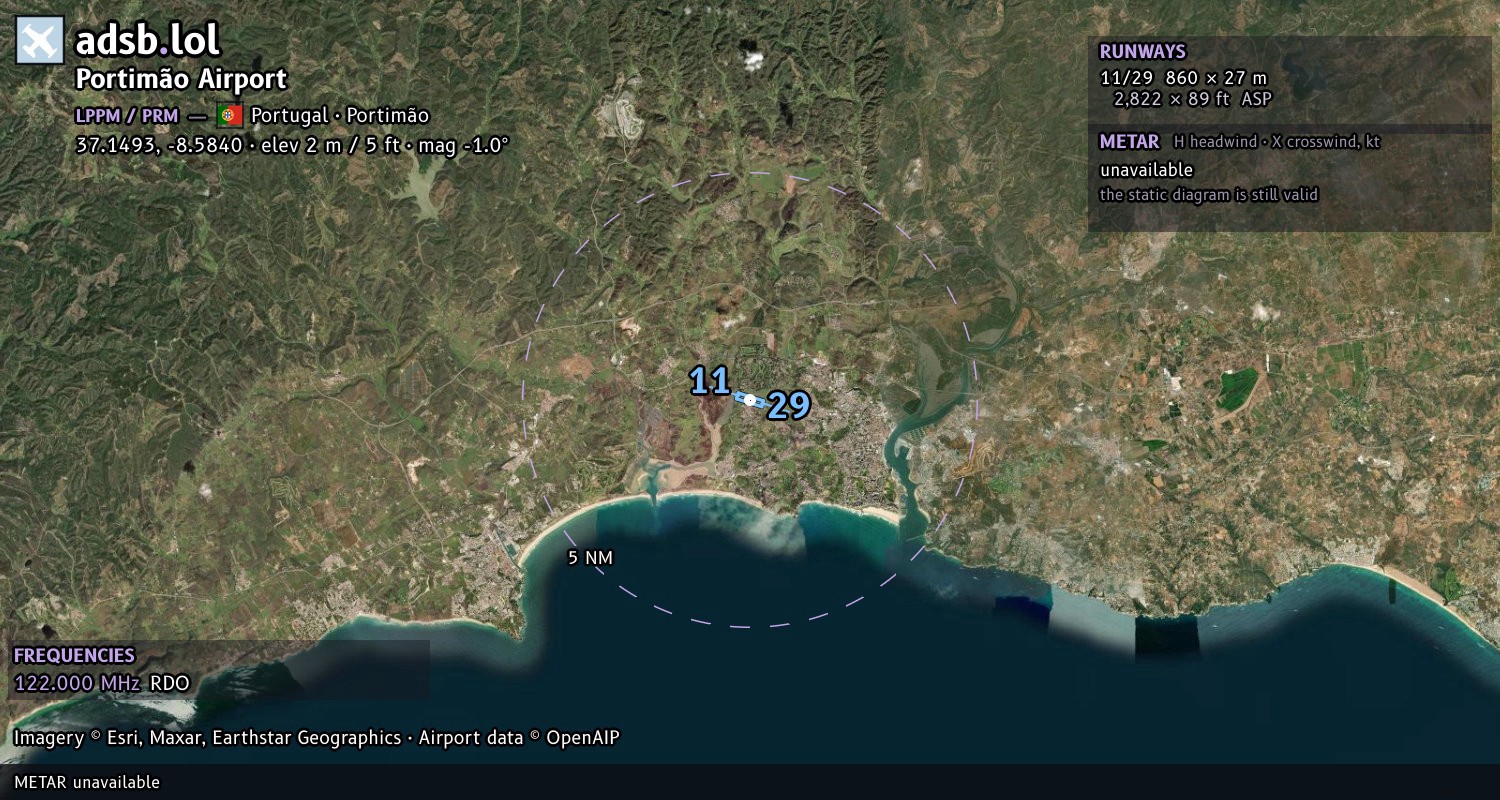The image size is (1500, 800).
Task: Click the 5 NM range ring label
Action: [x=590, y=558]
